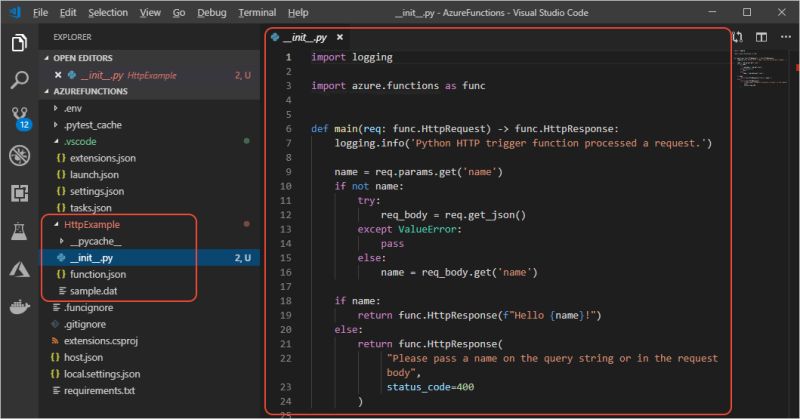This screenshot has width=800, height=419.
Task: Open the Docker whale view
Action: [19, 307]
